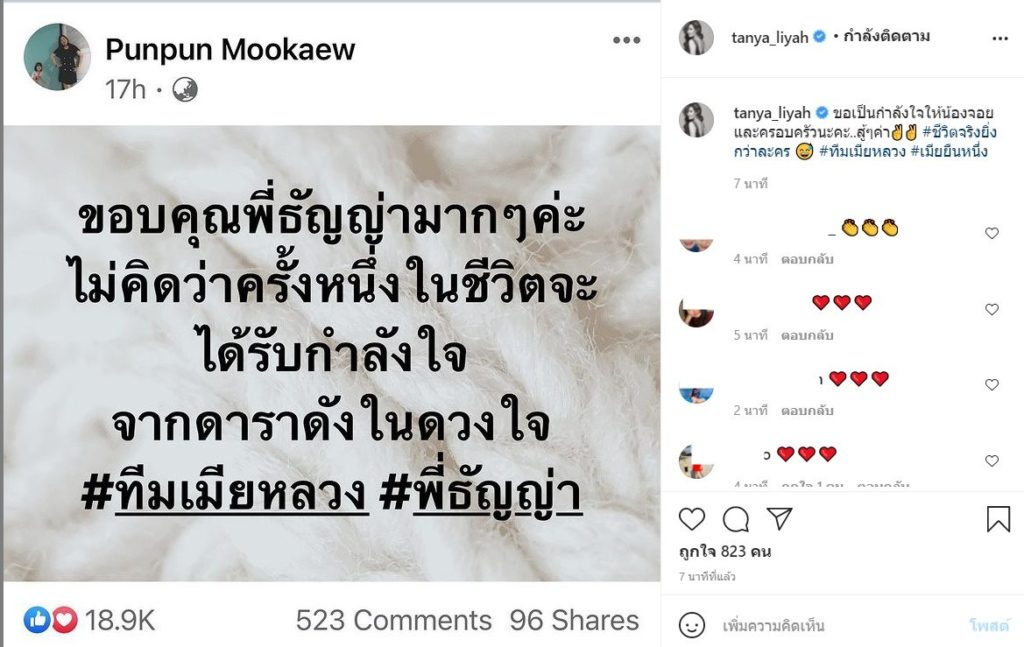Save post with the bookmark icon
Image resolution: width=1024 pixels, height=647 pixels.
pyautogui.click(x=998, y=519)
